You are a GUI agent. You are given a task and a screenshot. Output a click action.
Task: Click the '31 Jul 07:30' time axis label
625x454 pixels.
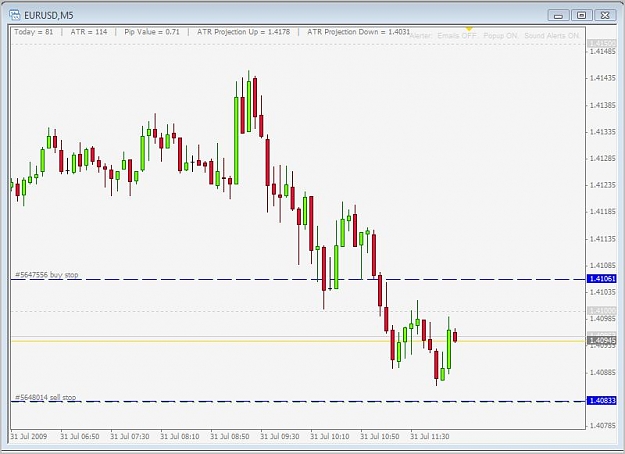tap(130, 436)
